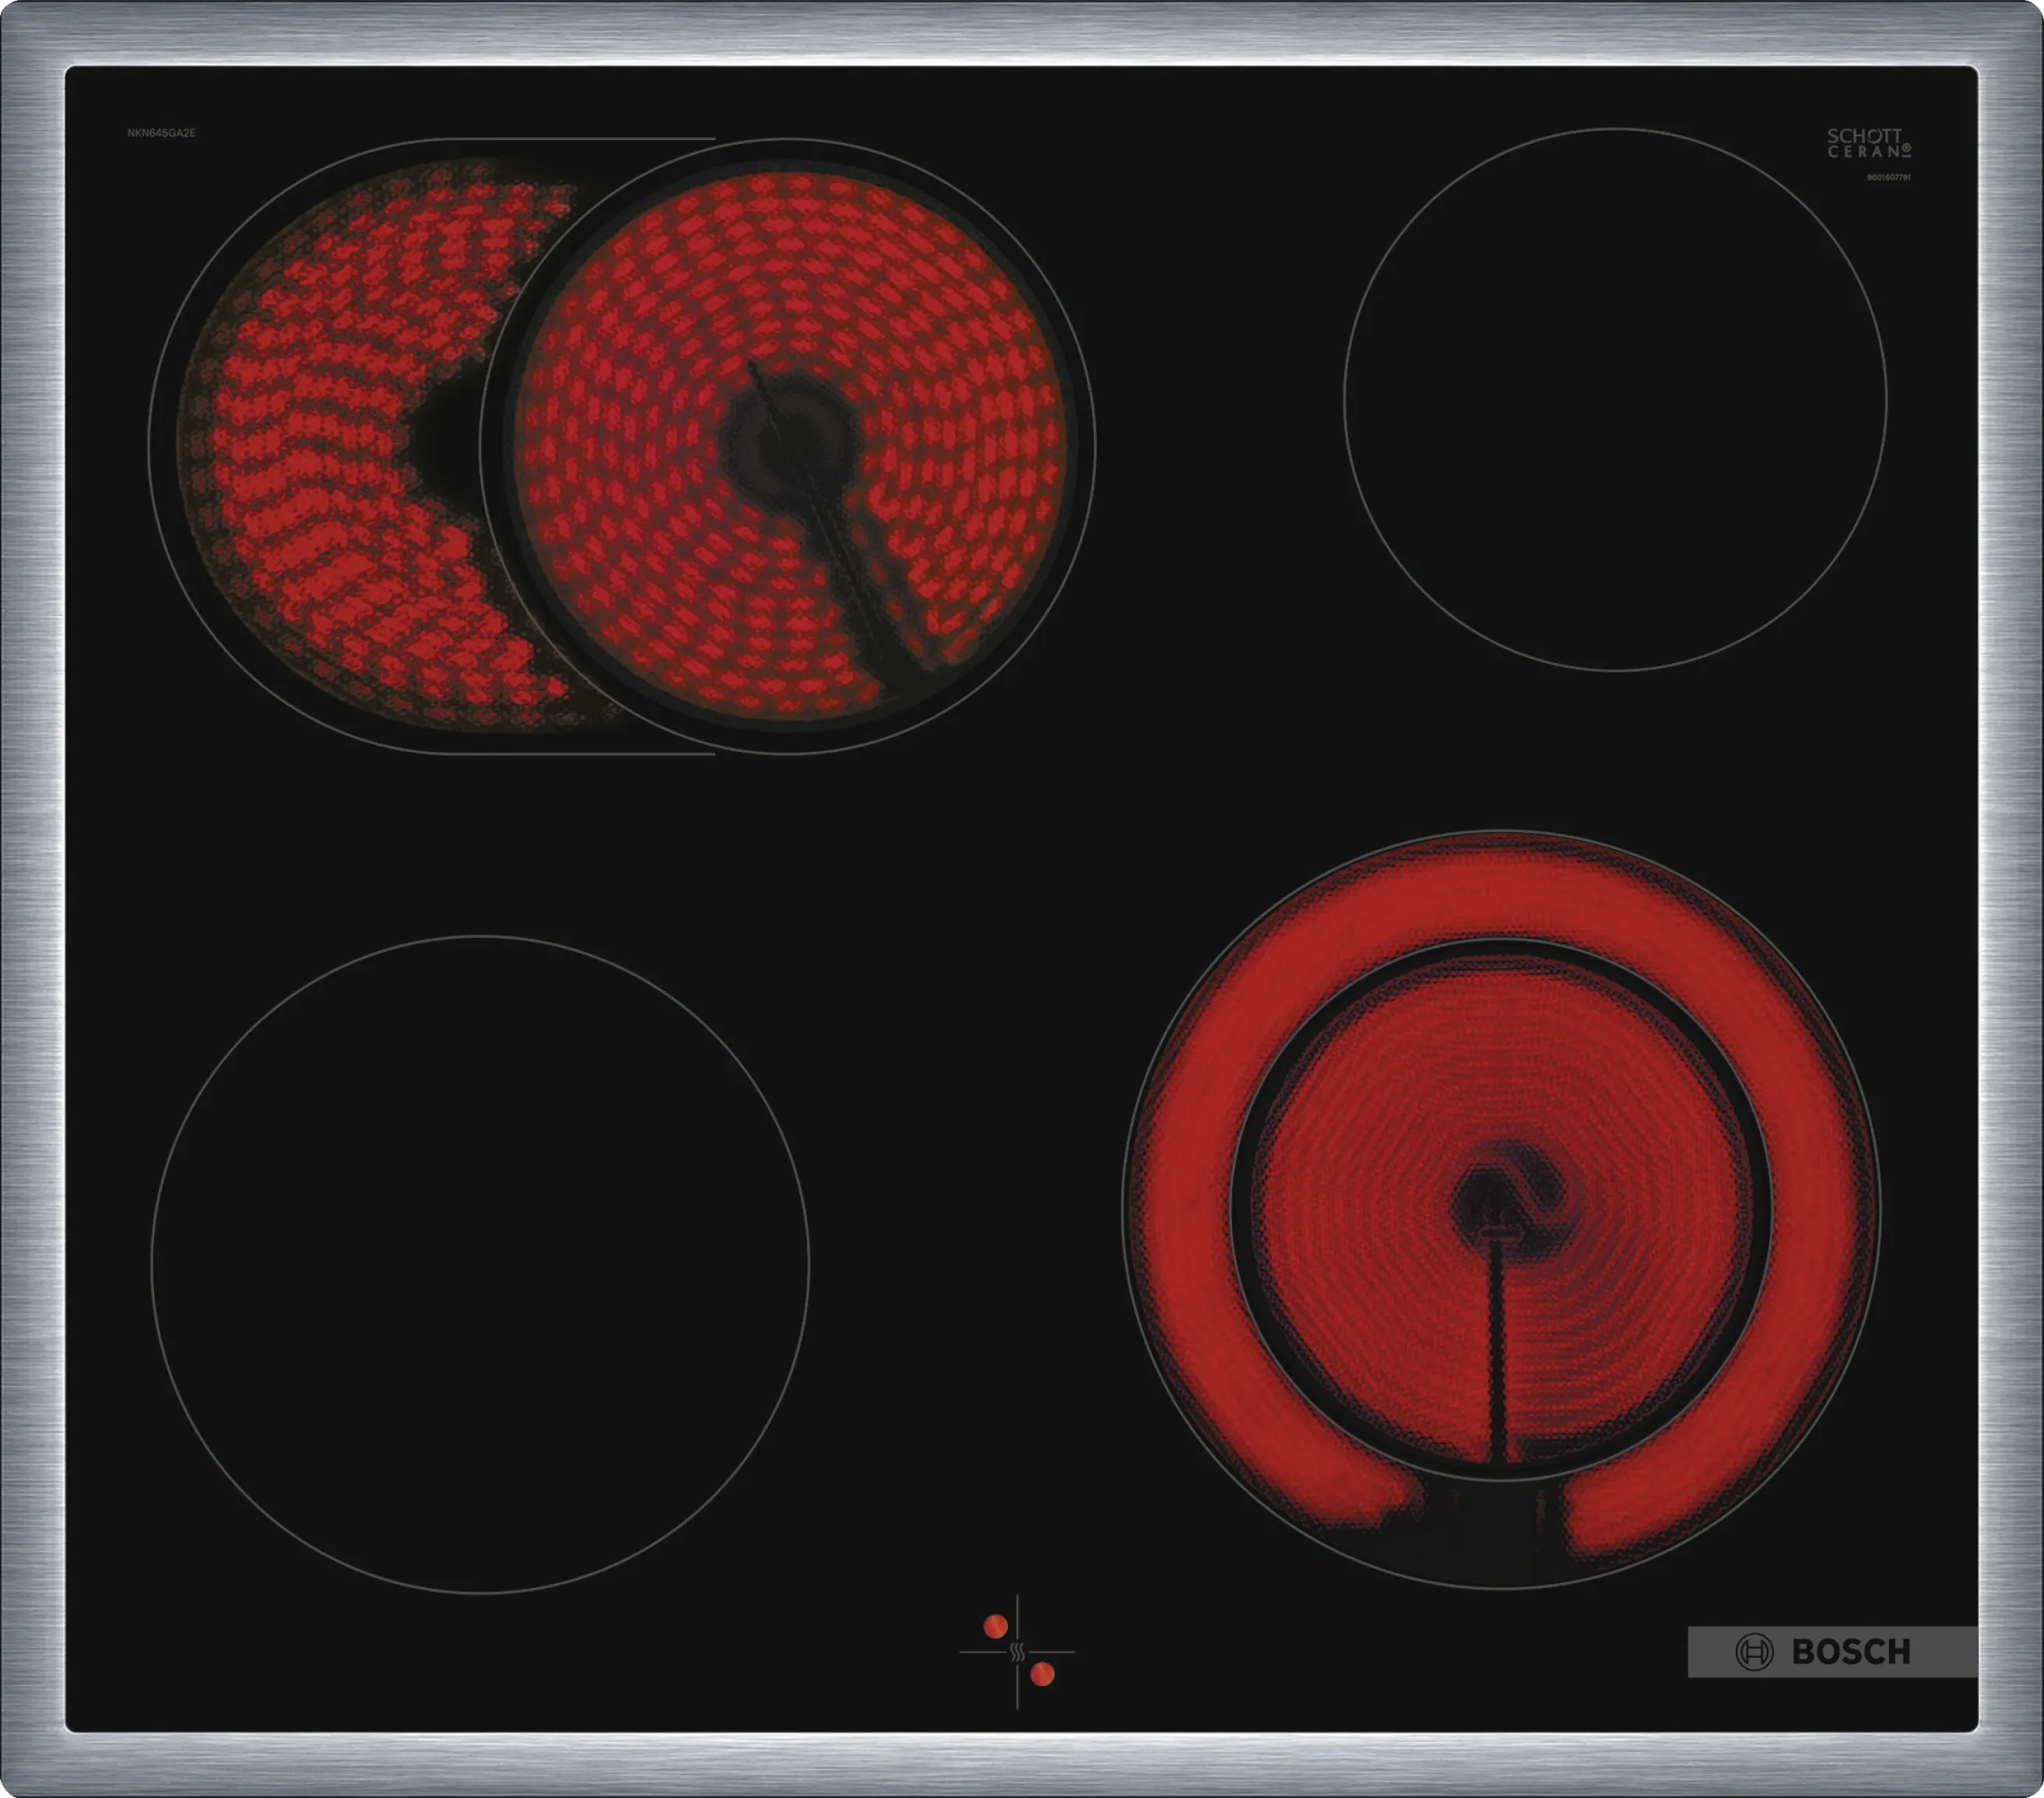This screenshot has height=1798, width=2044.
Task: Click the unlit bottom-left cooking zone
Action: click(x=479, y=1264)
